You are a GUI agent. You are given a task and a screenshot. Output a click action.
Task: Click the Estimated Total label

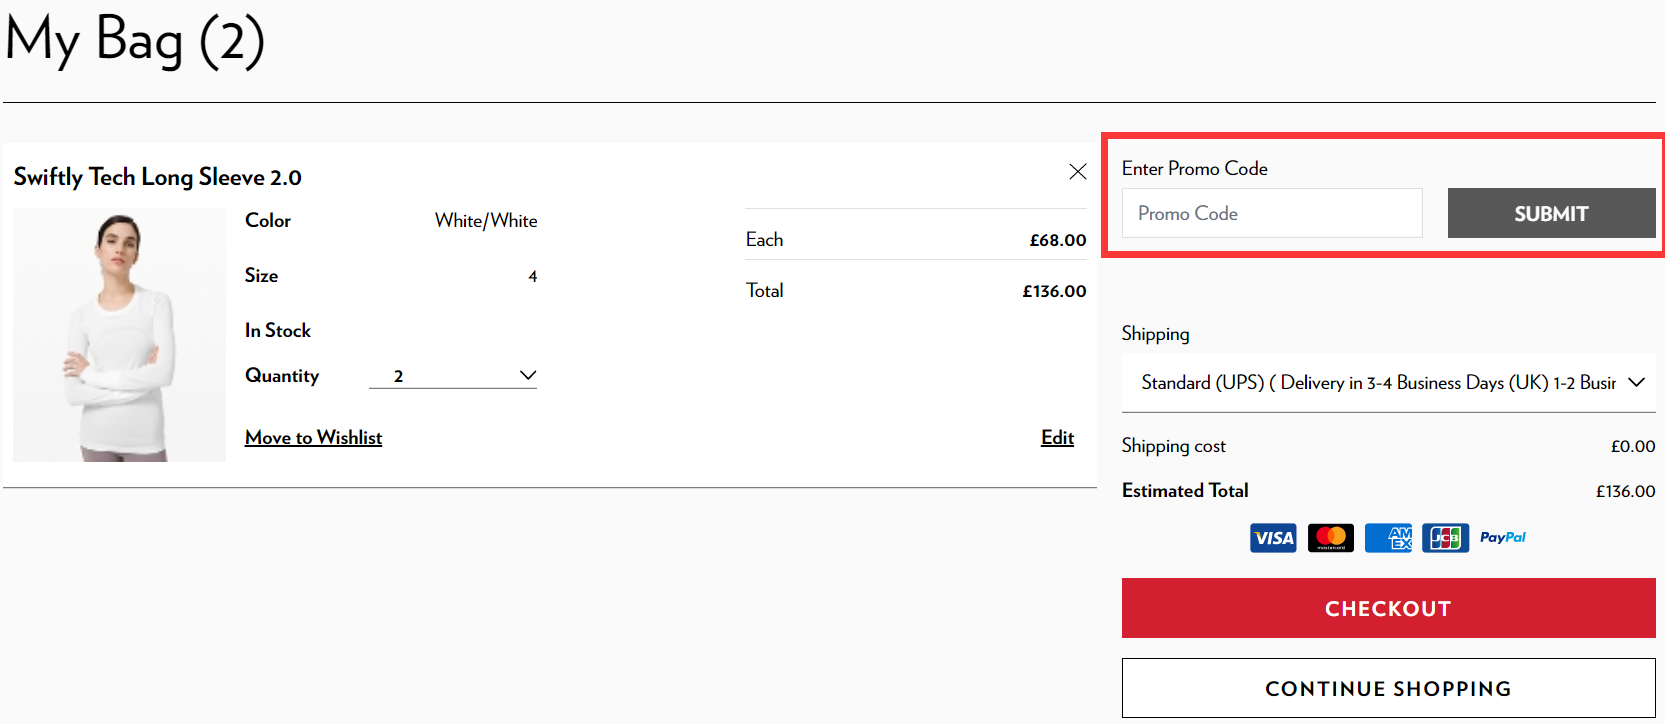[x=1185, y=490]
